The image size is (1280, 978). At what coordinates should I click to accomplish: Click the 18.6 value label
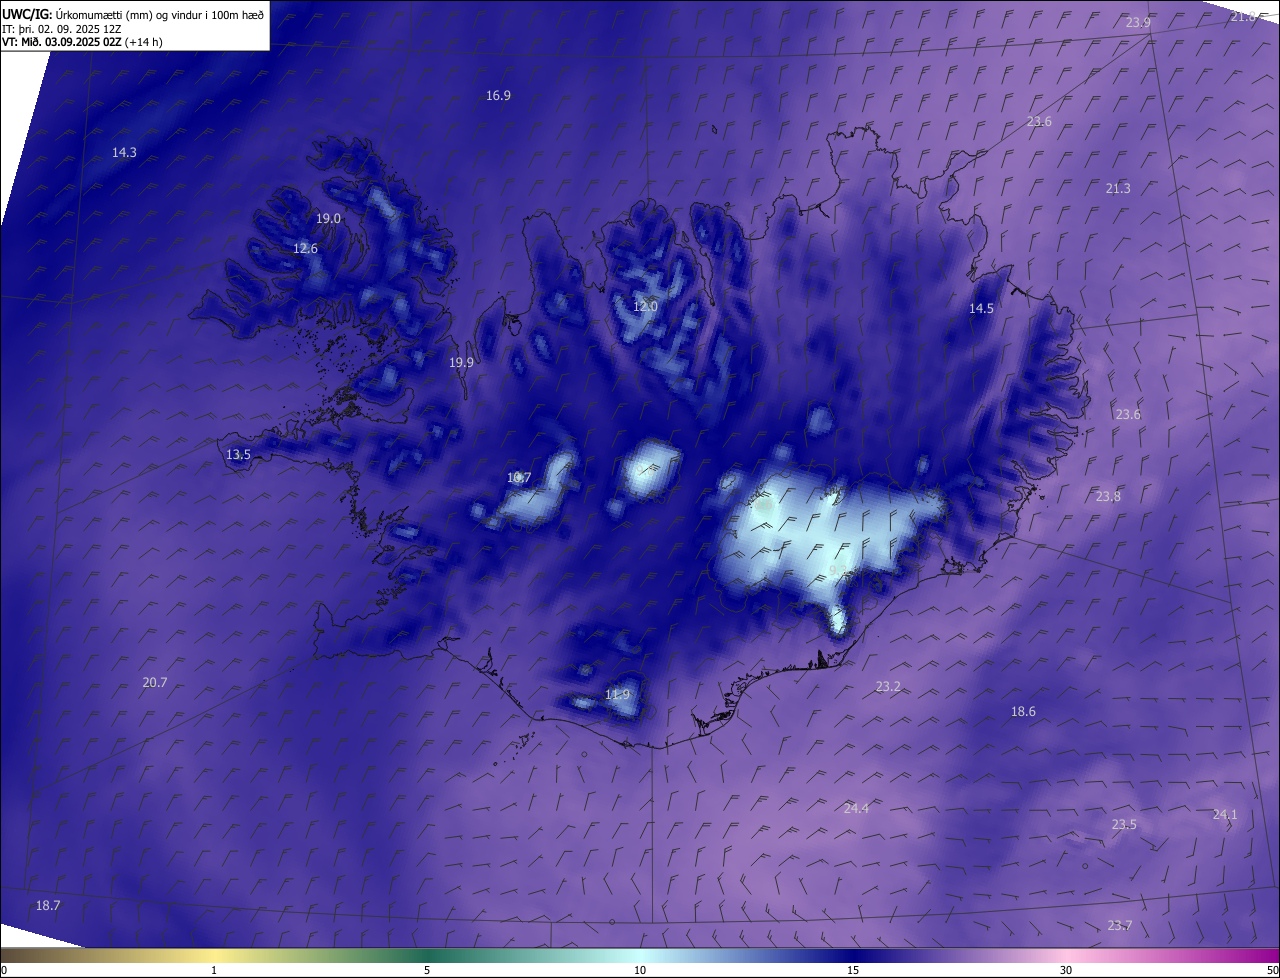click(1023, 712)
